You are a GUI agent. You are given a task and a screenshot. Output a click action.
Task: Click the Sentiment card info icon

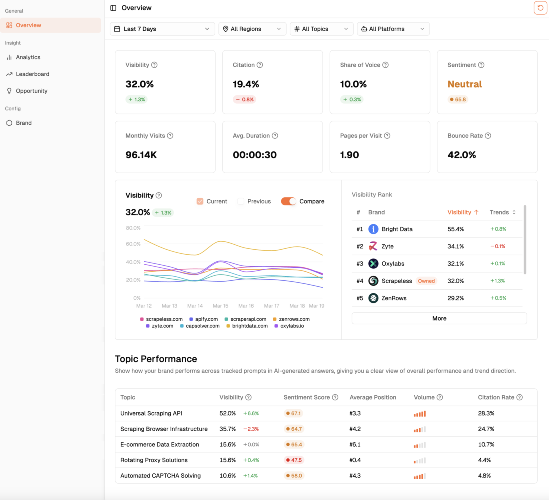tap(481, 65)
